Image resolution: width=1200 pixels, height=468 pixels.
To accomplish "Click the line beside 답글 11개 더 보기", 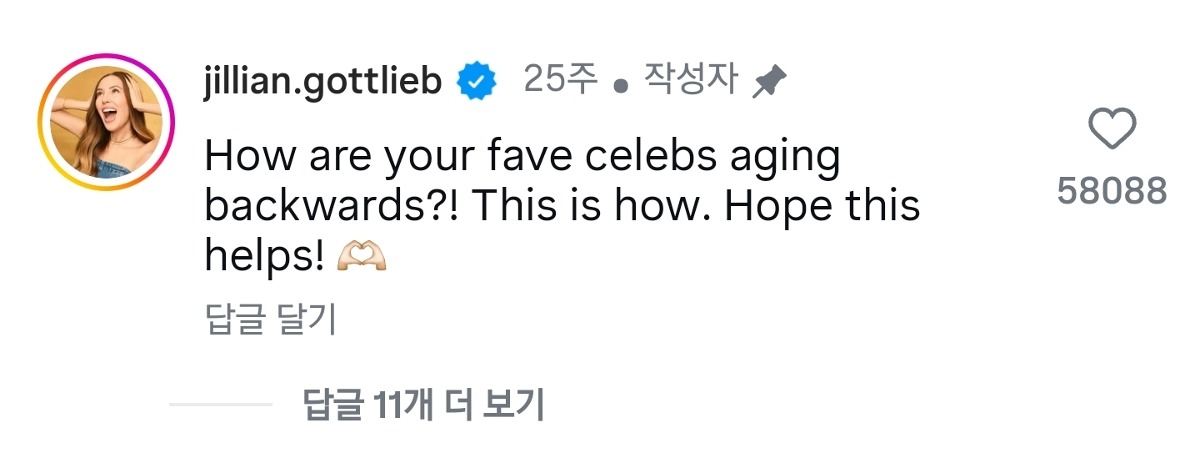I will [x=220, y=406].
